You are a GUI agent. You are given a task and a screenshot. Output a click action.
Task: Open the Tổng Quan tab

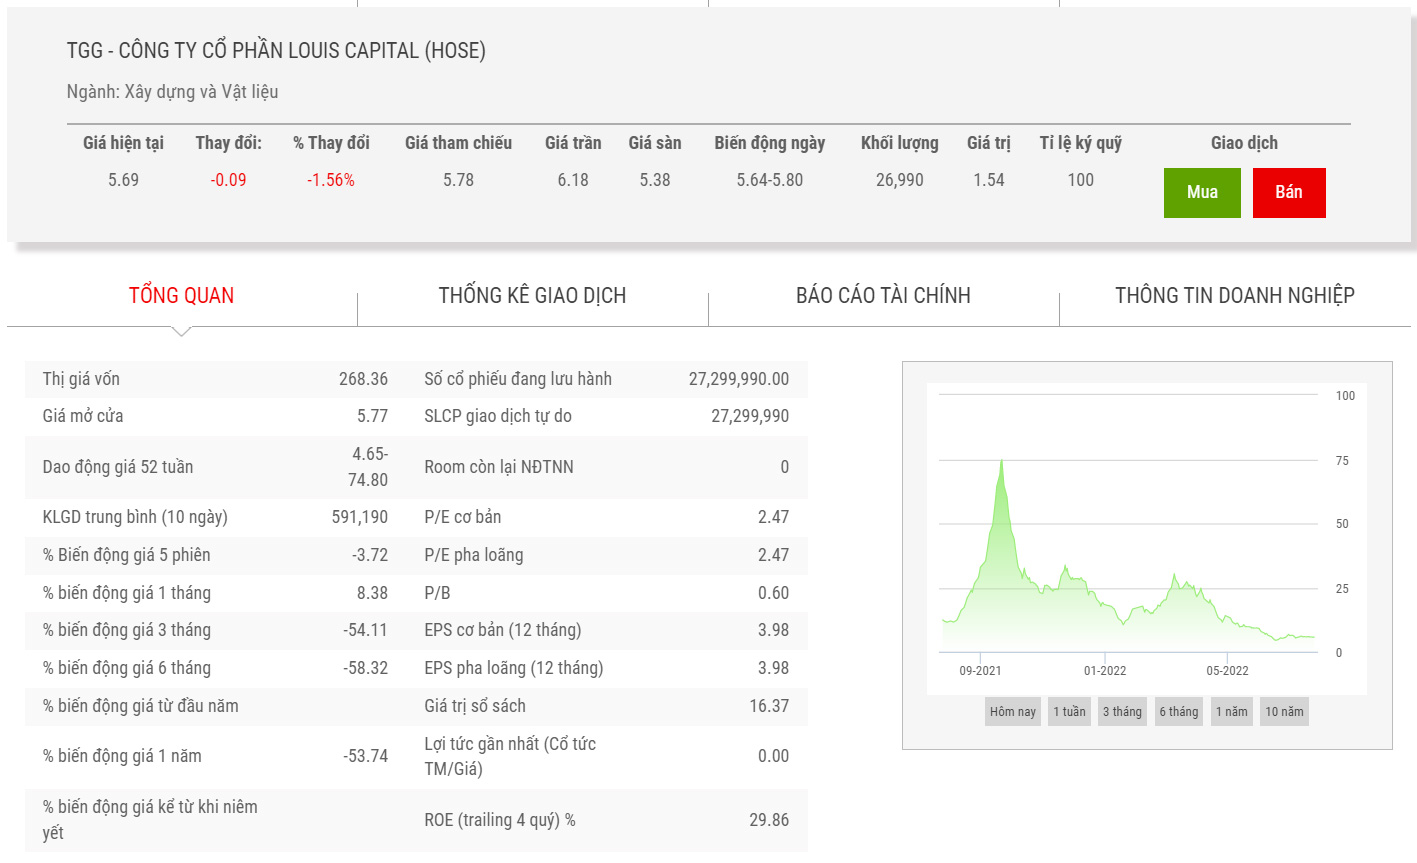181,296
